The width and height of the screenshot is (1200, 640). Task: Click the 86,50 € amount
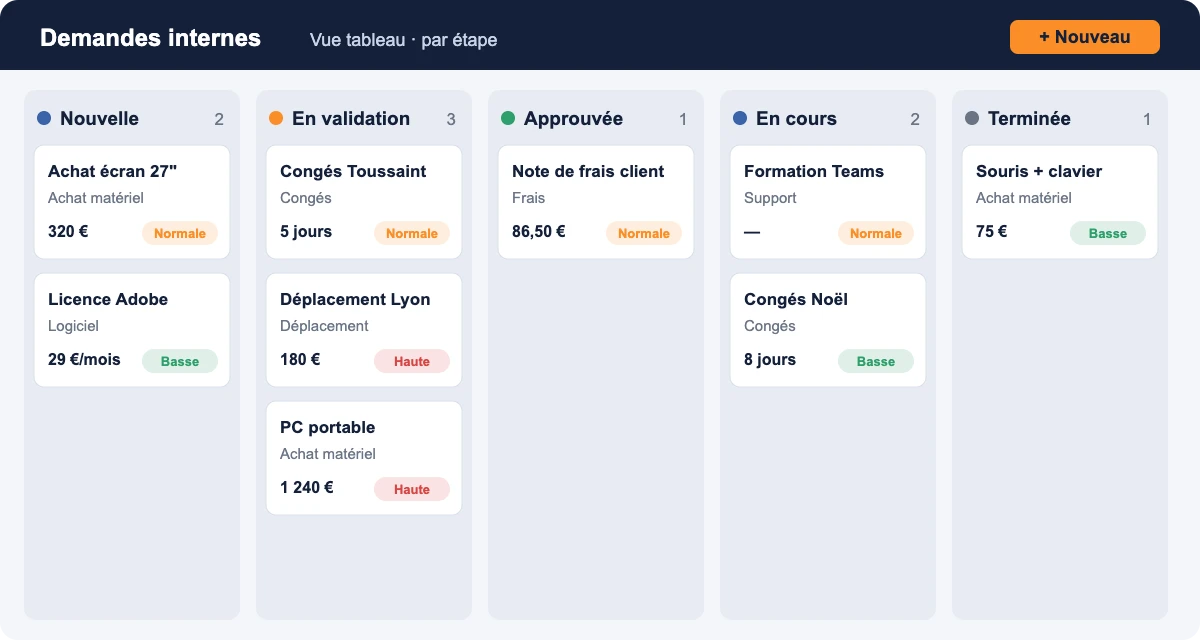(x=539, y=231)
